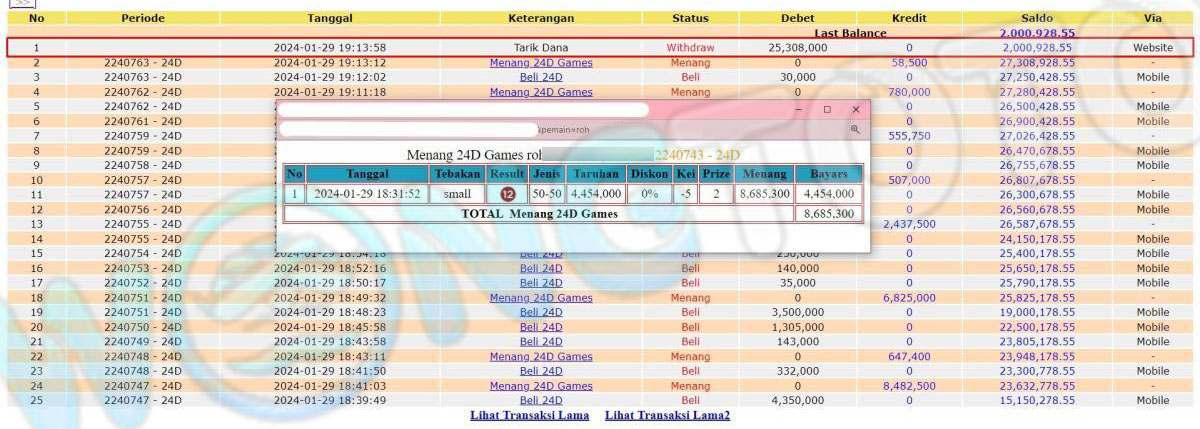The image size is (1200, 429).
Task: Minimize the popup result window
Action: point(798,110)
